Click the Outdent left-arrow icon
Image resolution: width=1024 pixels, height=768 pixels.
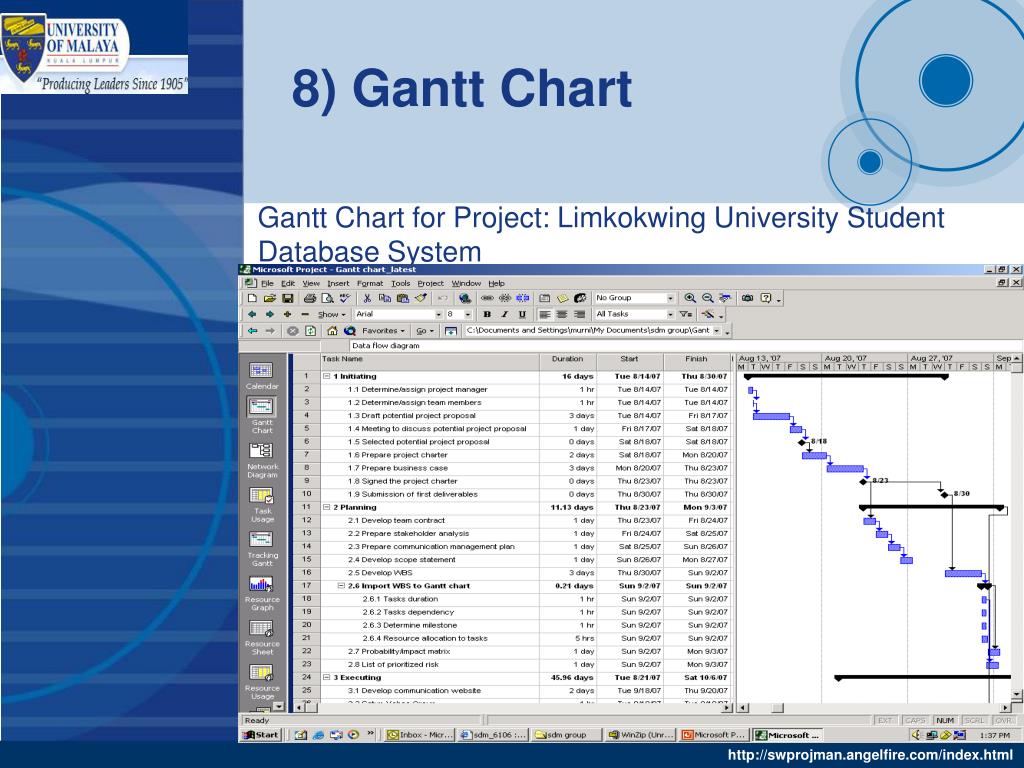[x=252, y=314]
